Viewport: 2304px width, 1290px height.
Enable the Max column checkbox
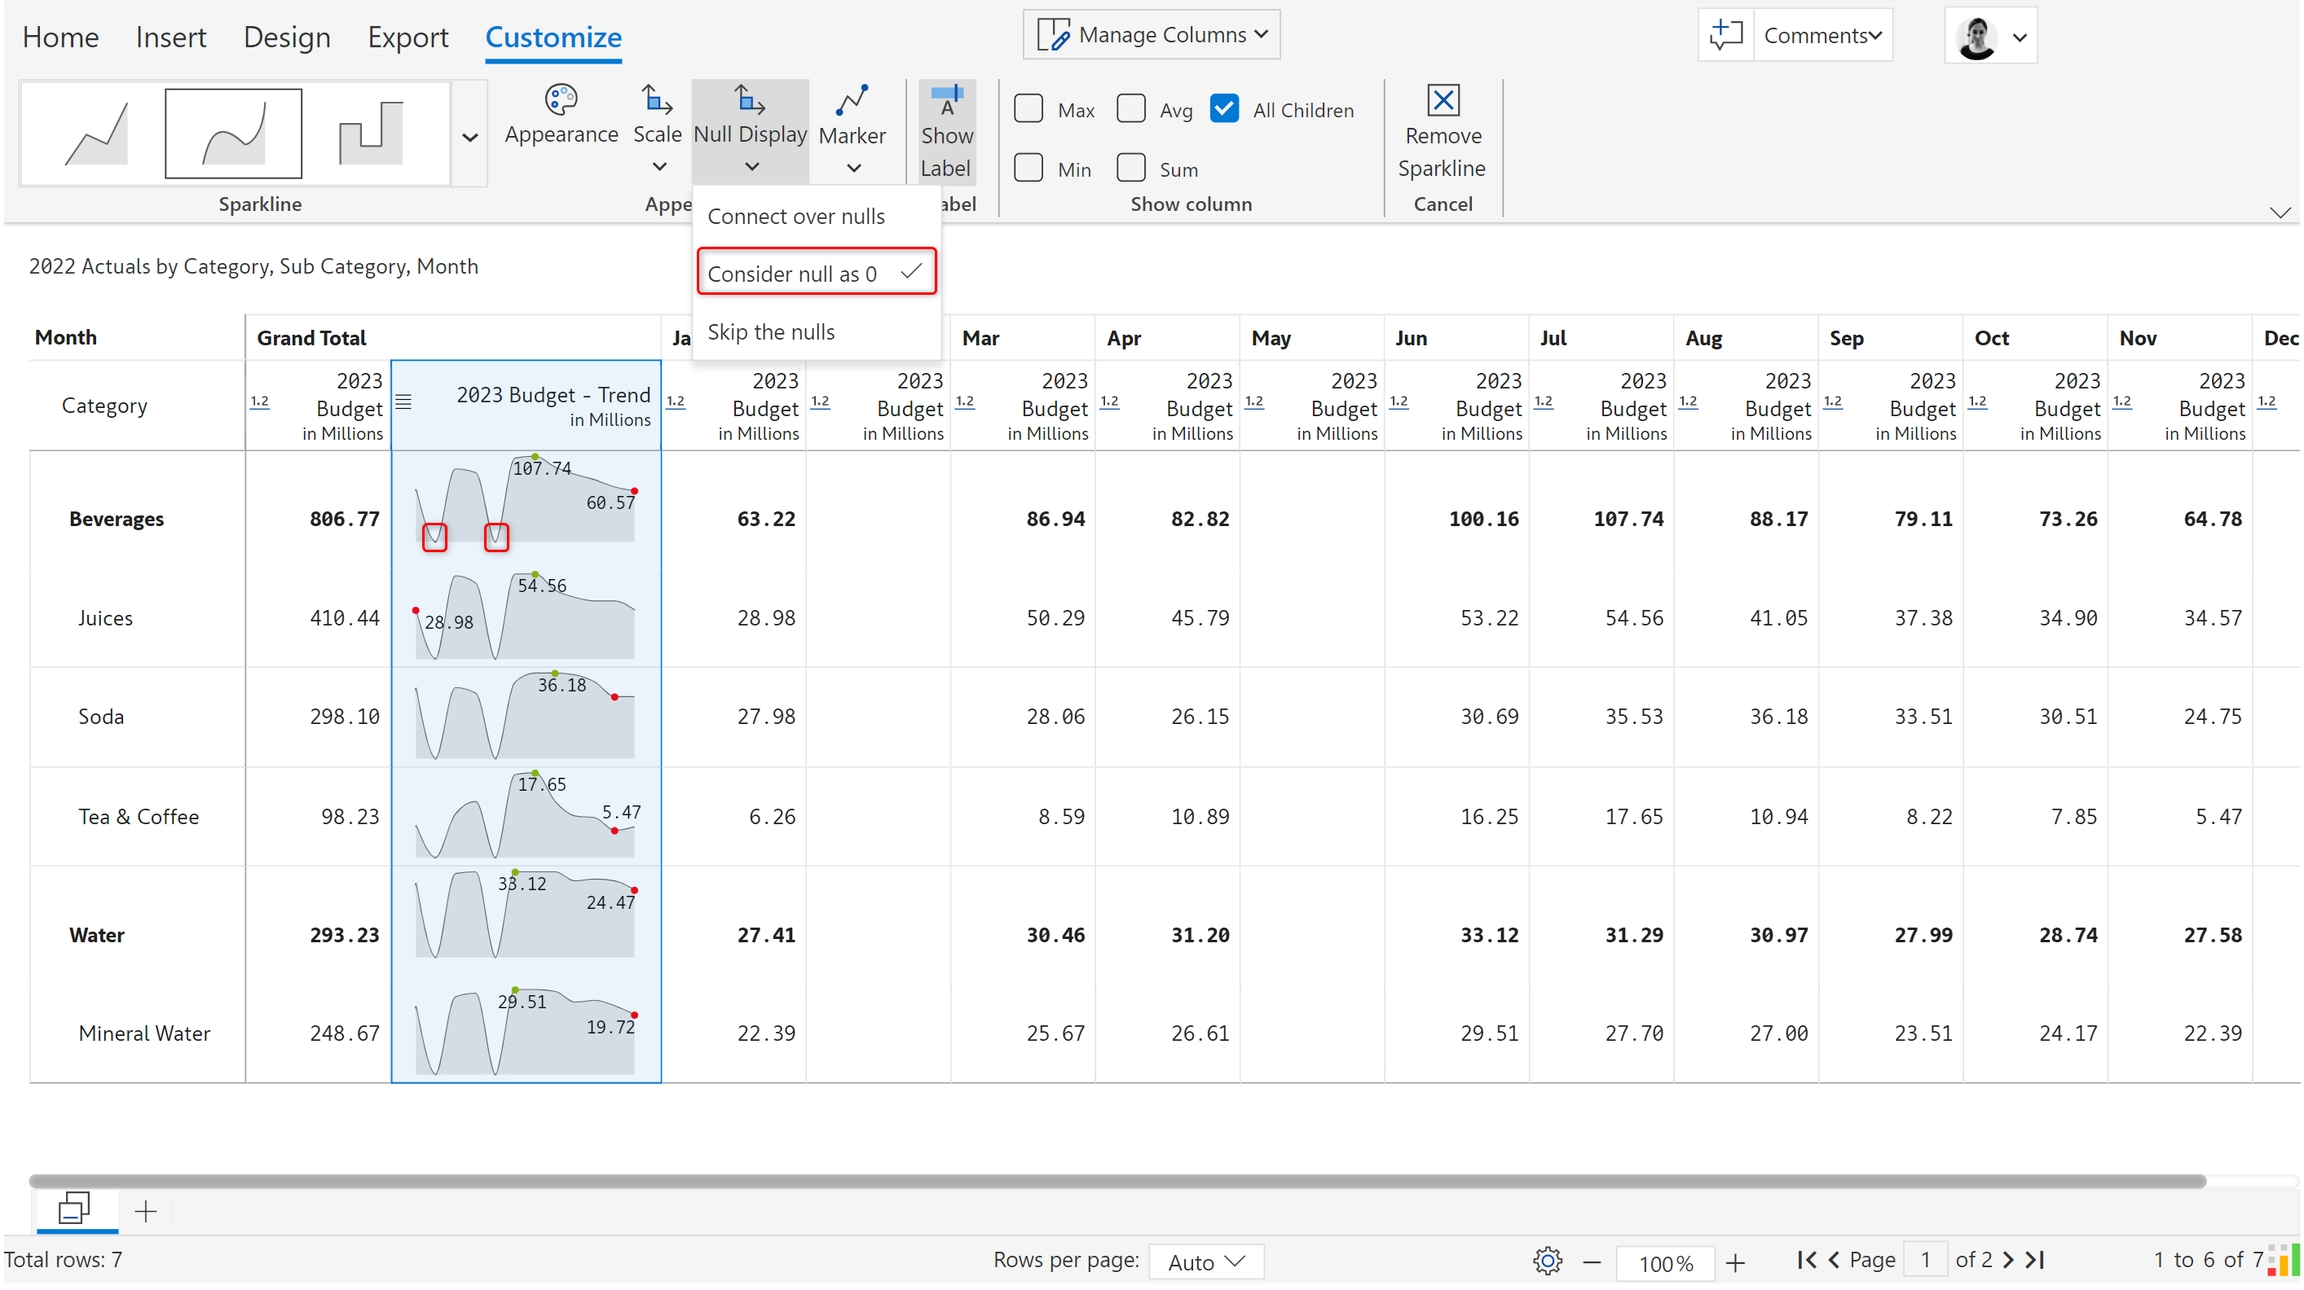1028,109
